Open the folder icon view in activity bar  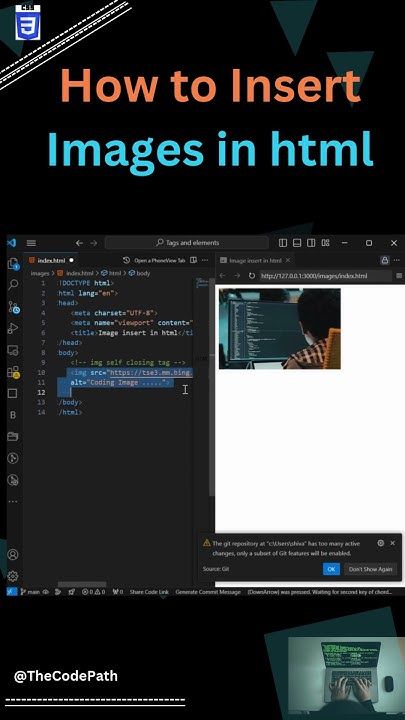click(x=13, y=436)
